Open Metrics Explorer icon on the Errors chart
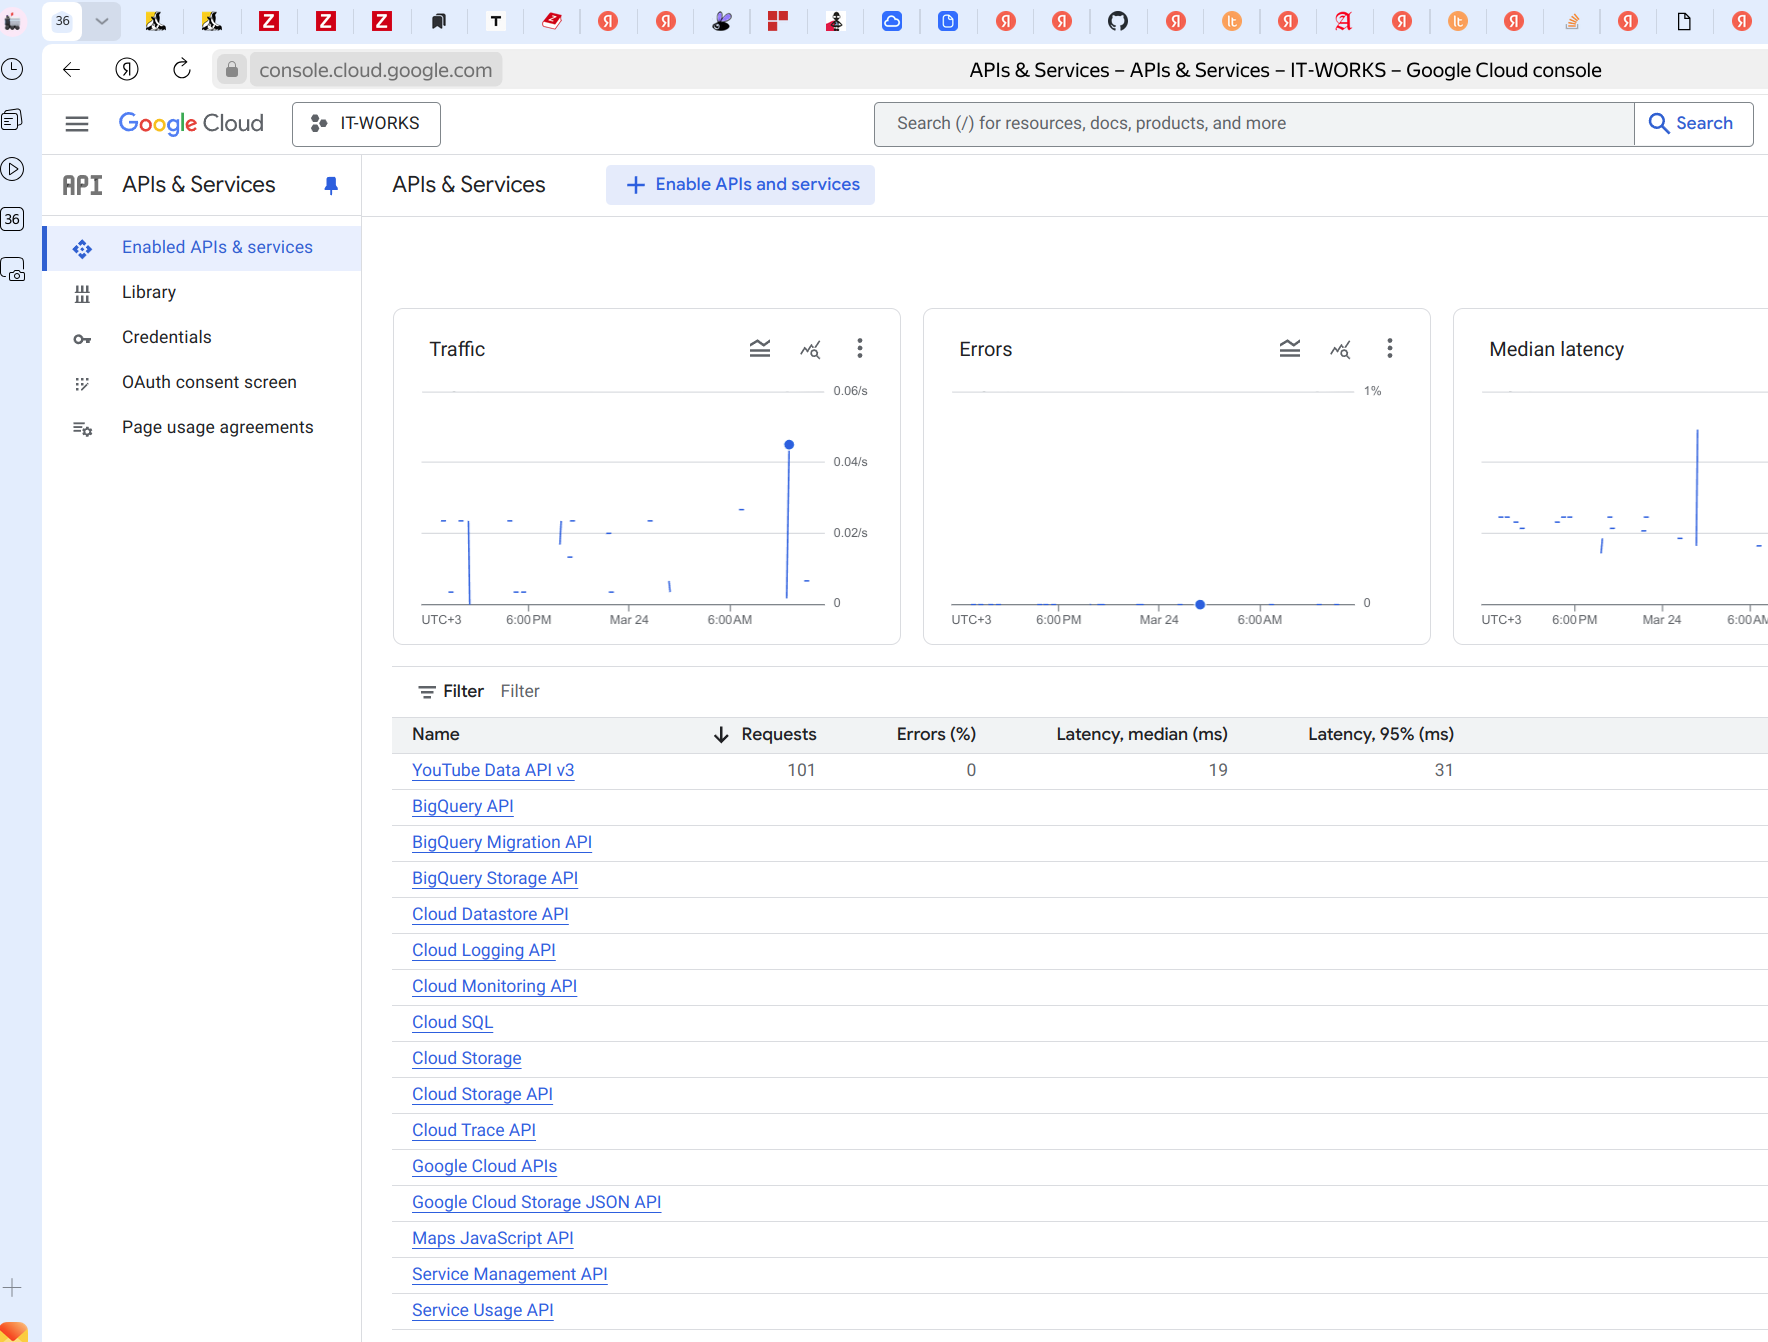This screenshot has width=1768, height=1342. tap(1340, 349)
